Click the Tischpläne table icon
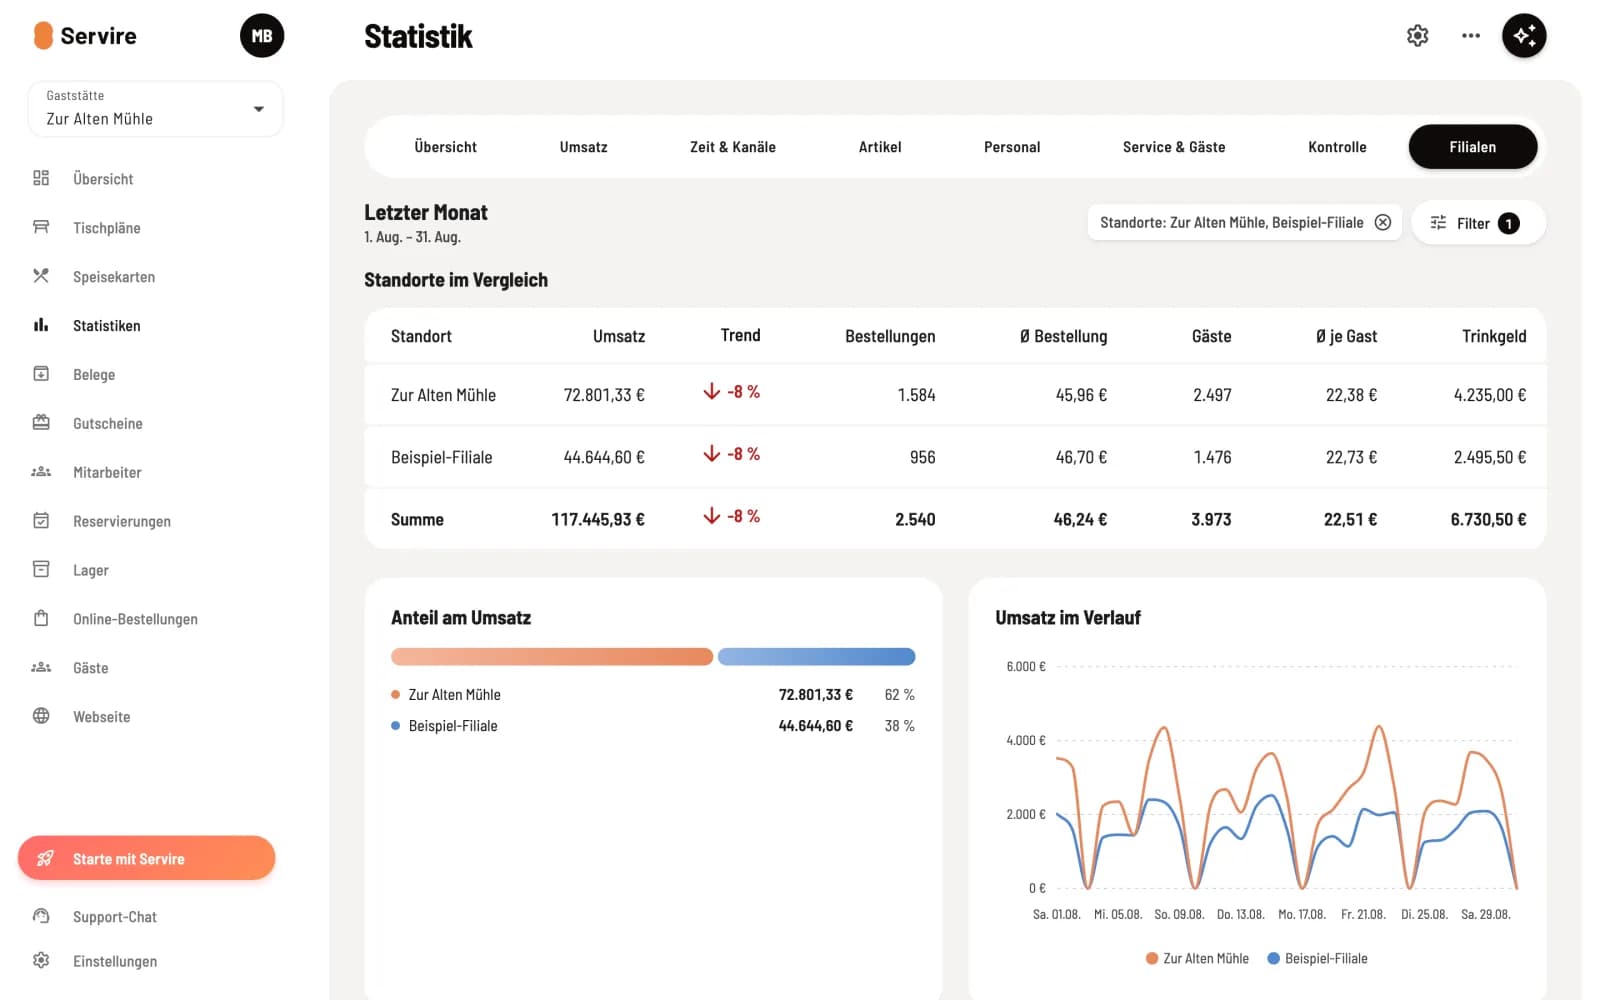This screenshot has height=1000, width=1600. [x=41, y=227]
